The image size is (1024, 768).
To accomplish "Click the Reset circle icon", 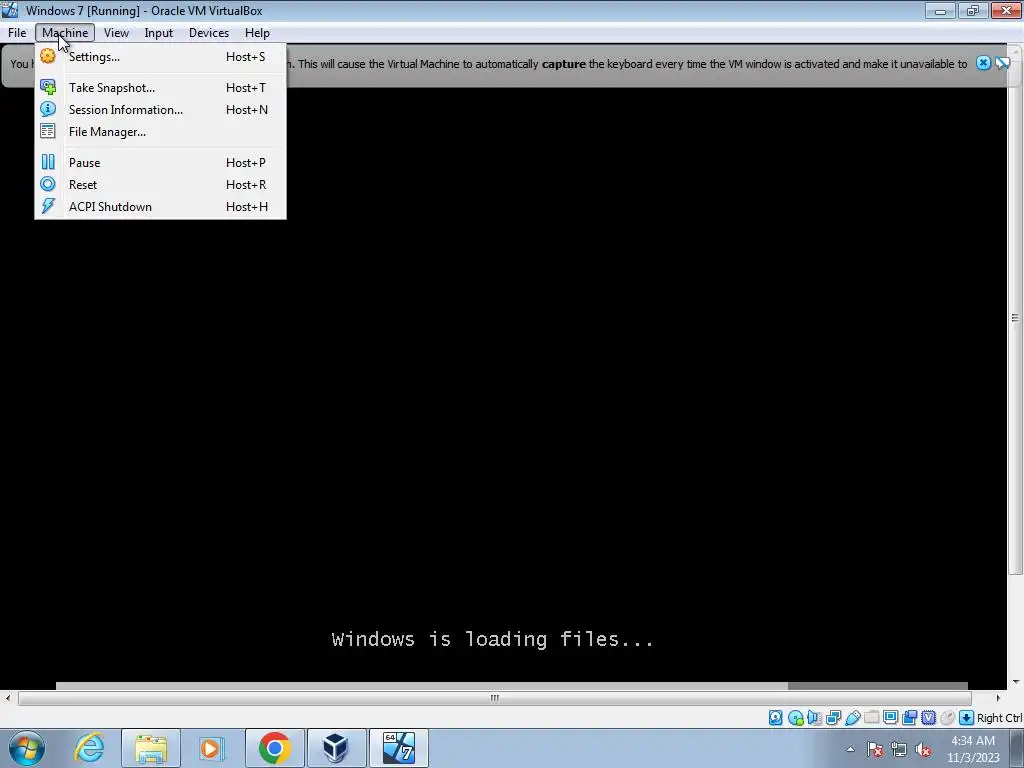I will coord(48,184).
